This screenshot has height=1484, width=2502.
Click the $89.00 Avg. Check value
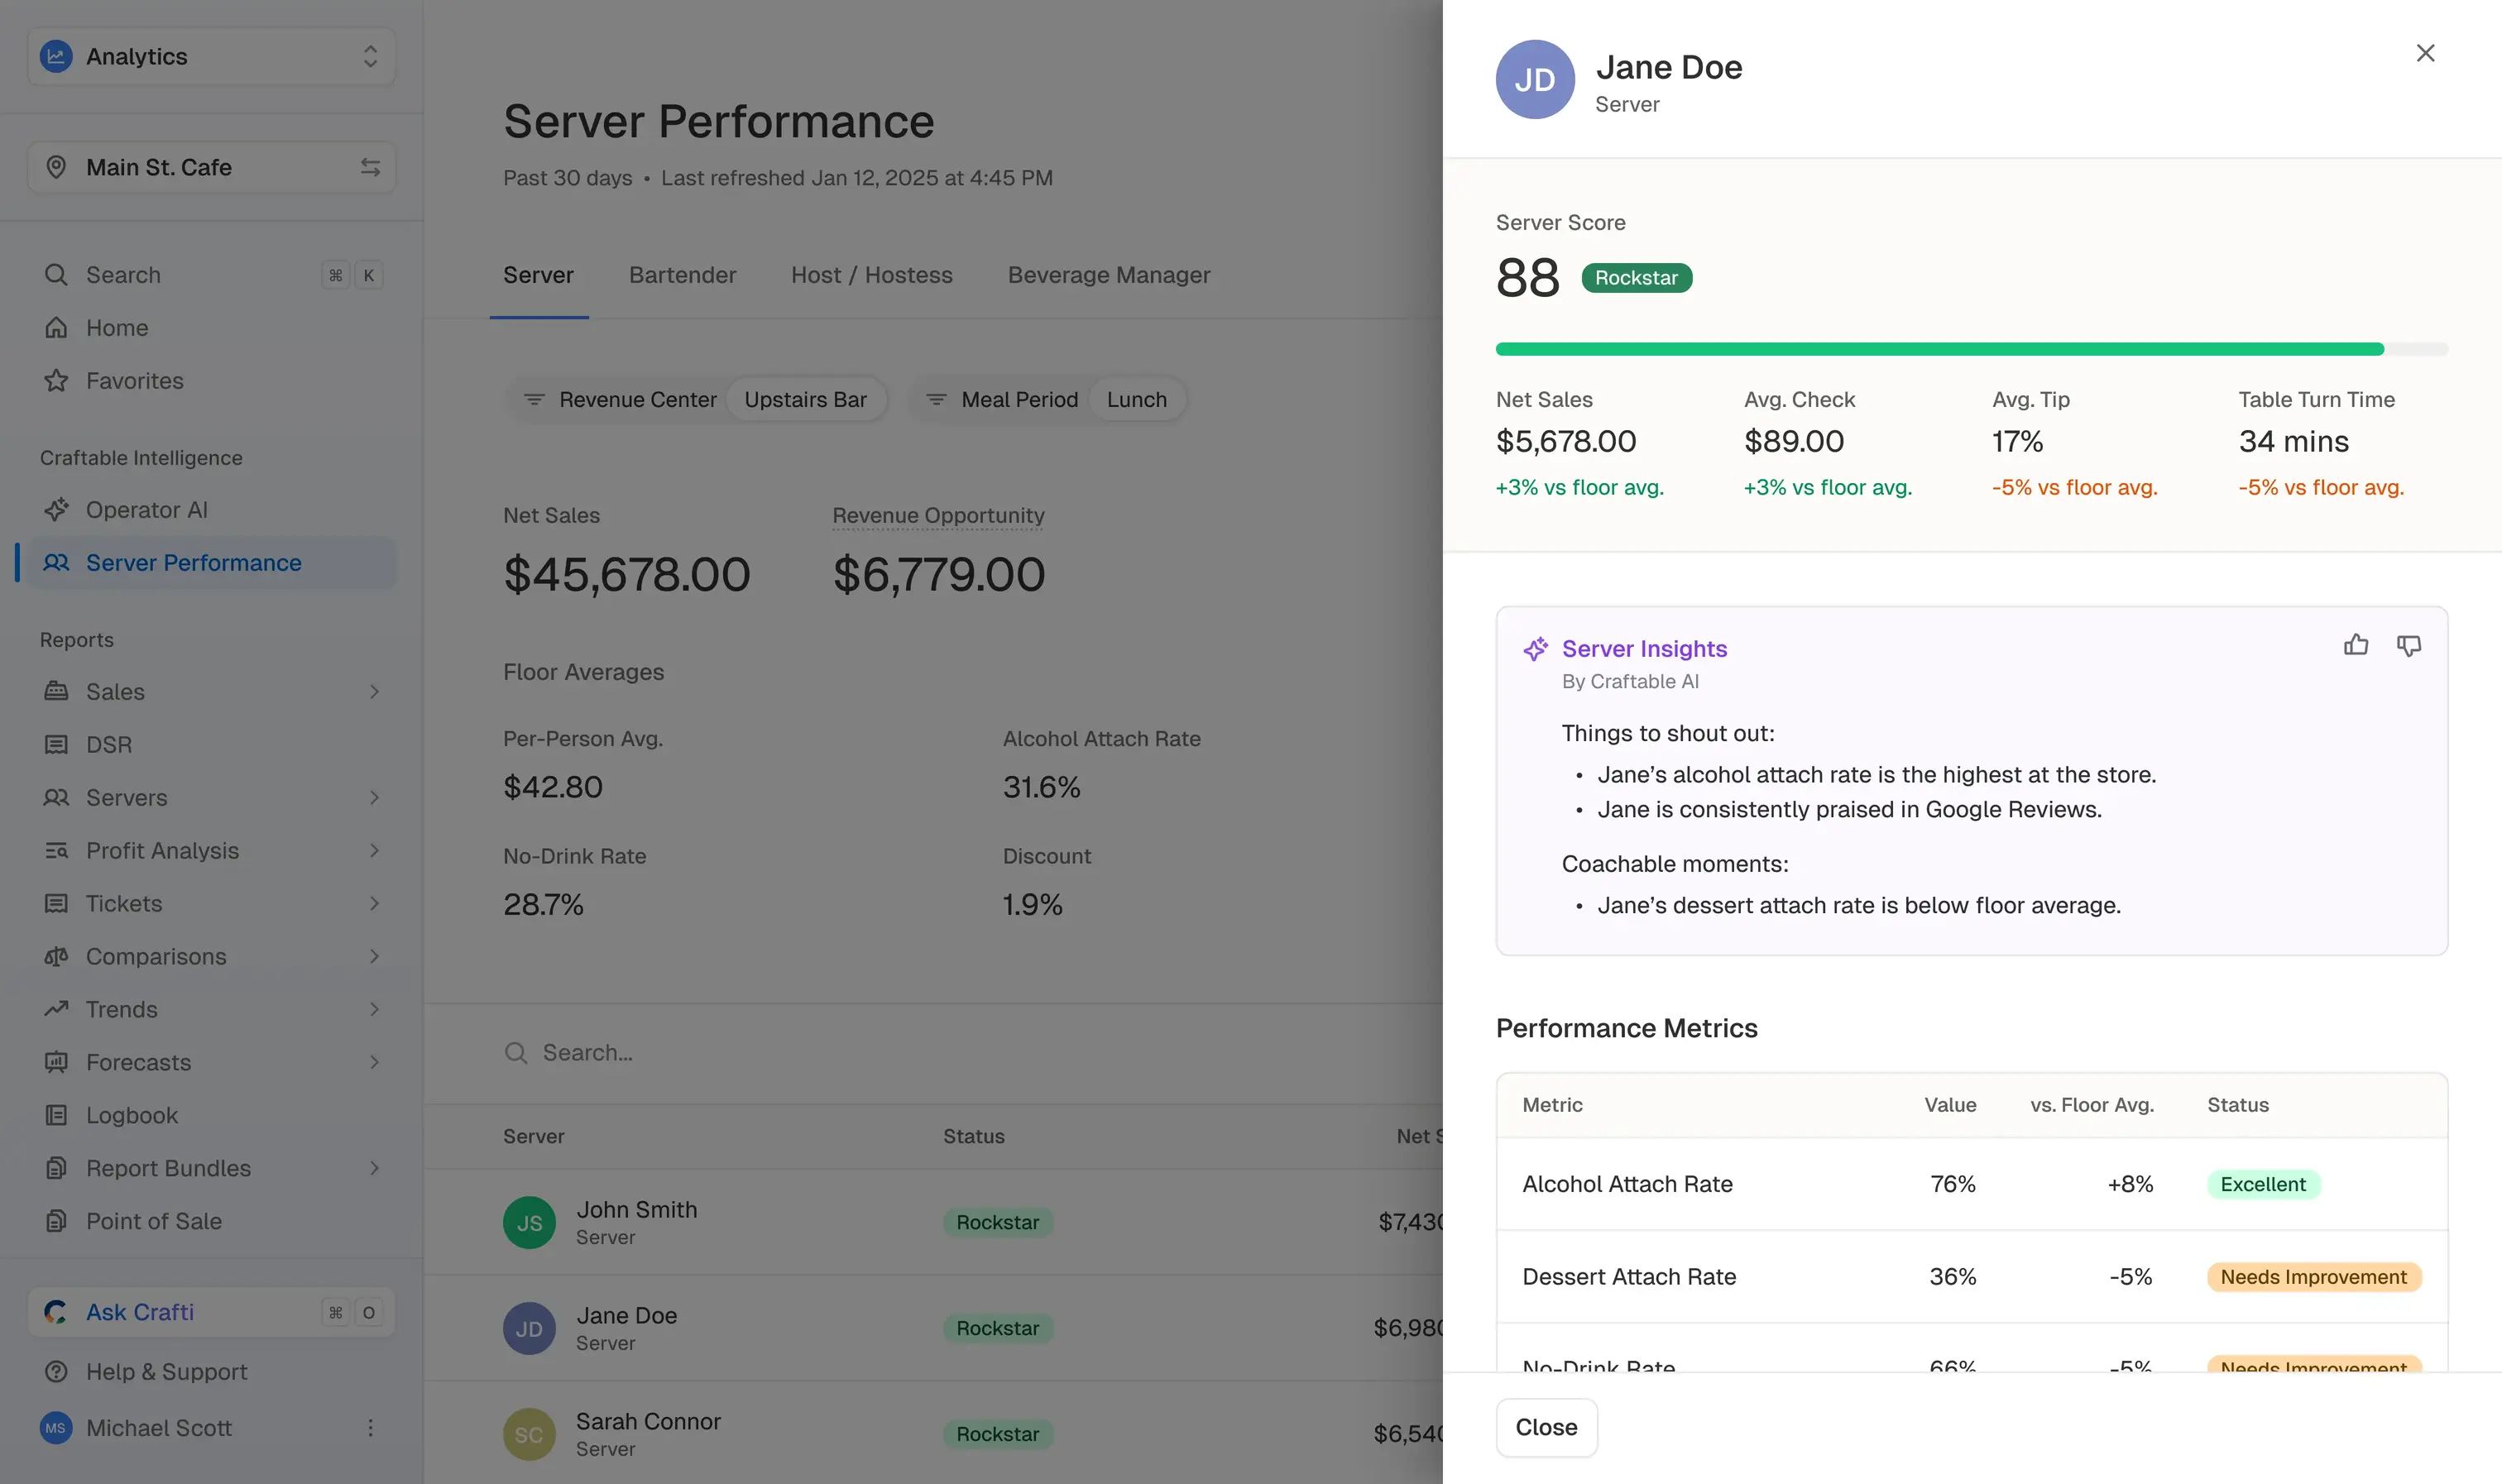coord(1793,441)
